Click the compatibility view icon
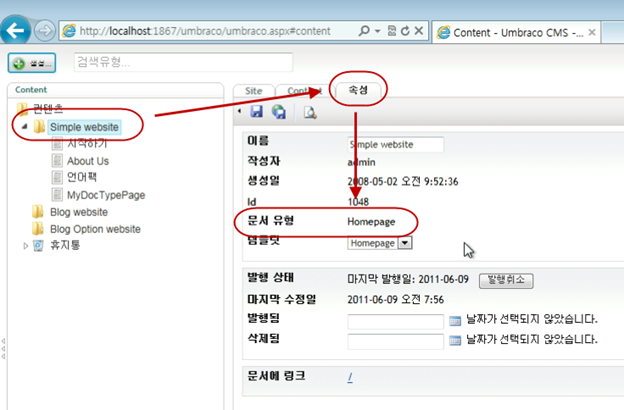Screen dimensions: 624x410 pyautogui.click(x=392, y=31)
